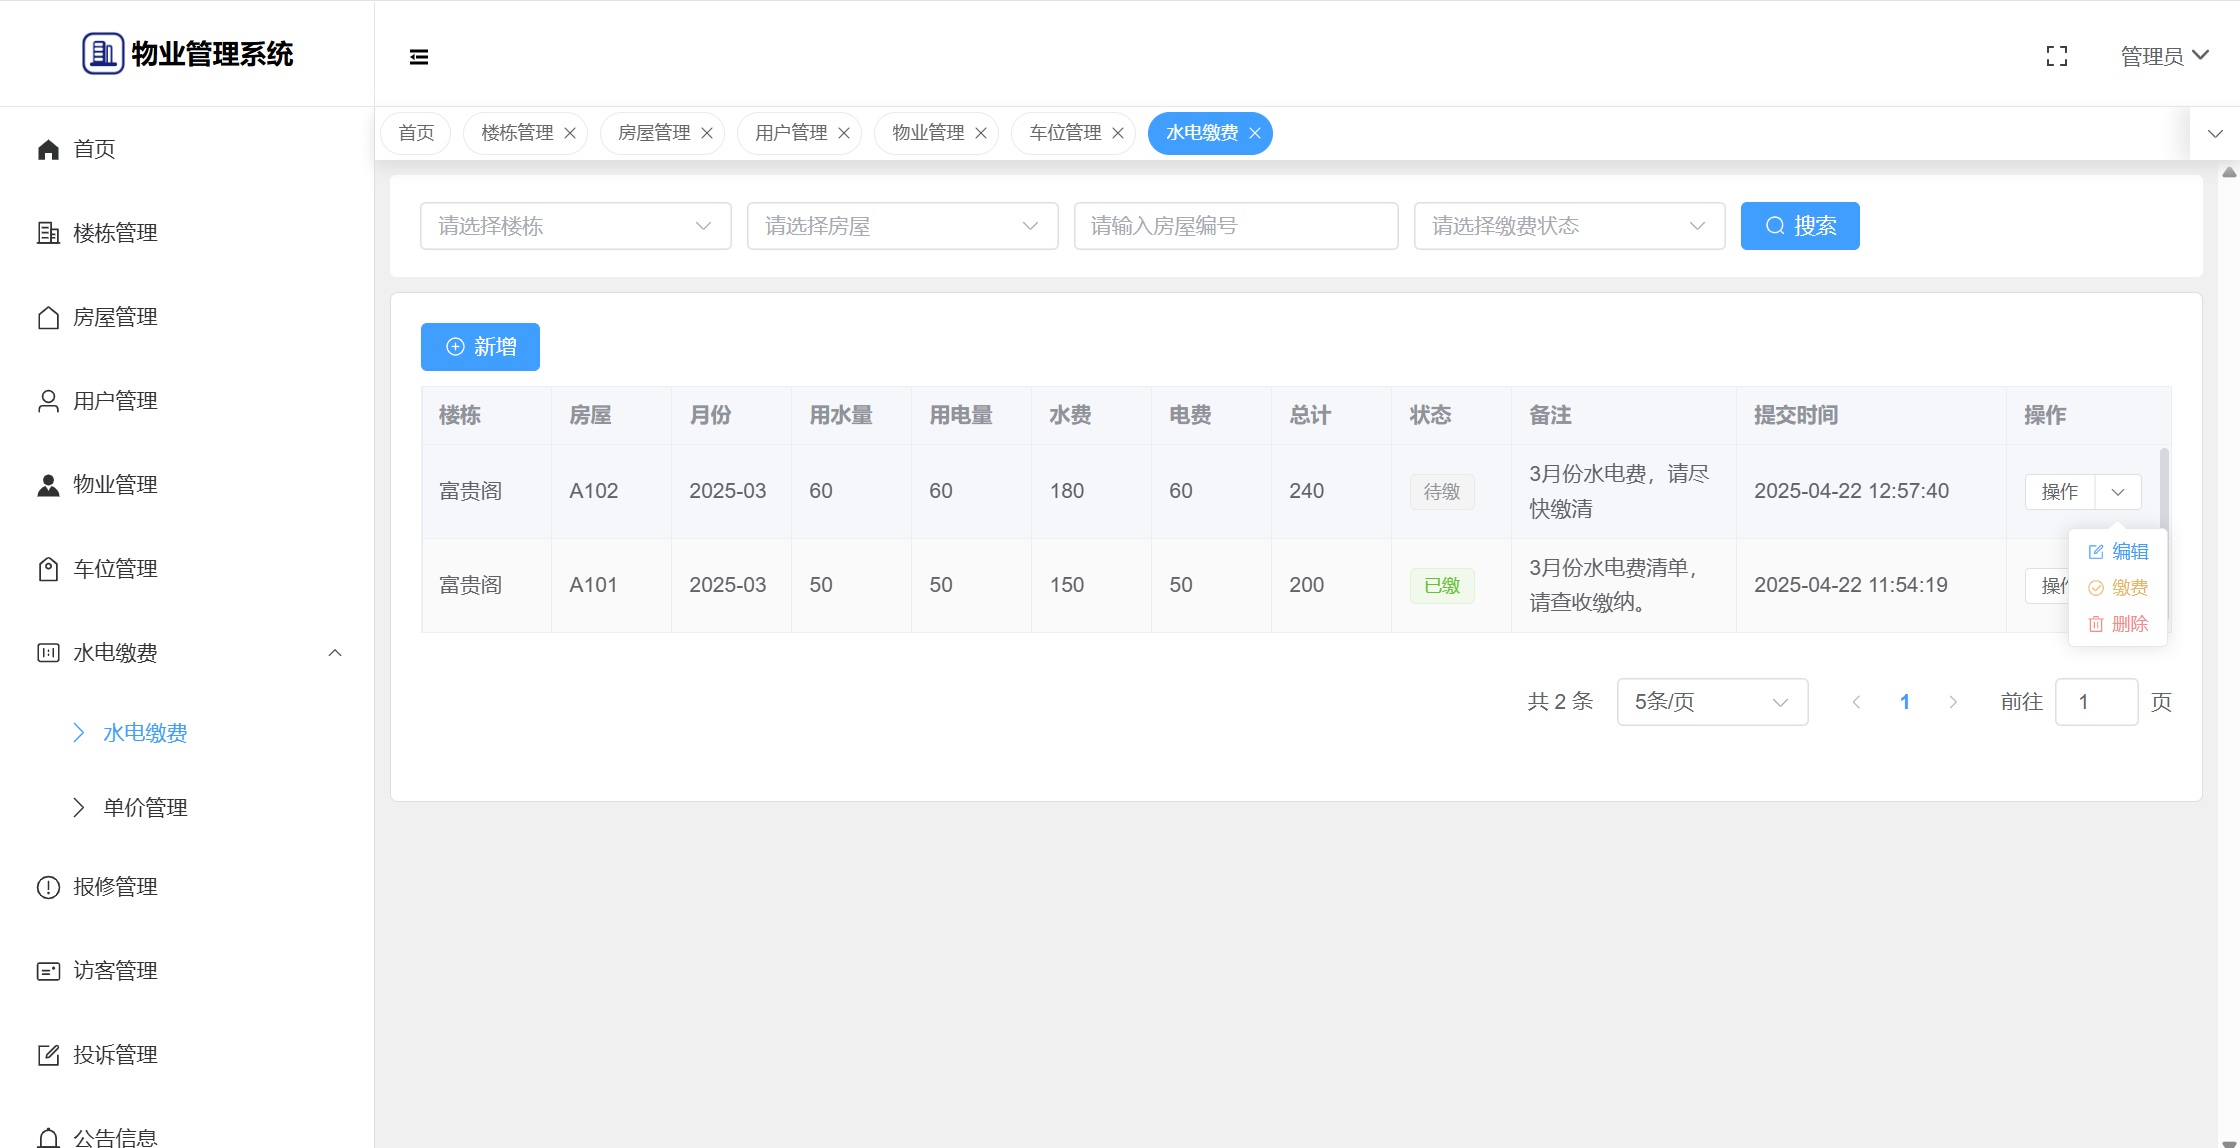The image size is (2240, 1148).
Task: Switch to the 用户管理 tab
Action: [790, 133]
